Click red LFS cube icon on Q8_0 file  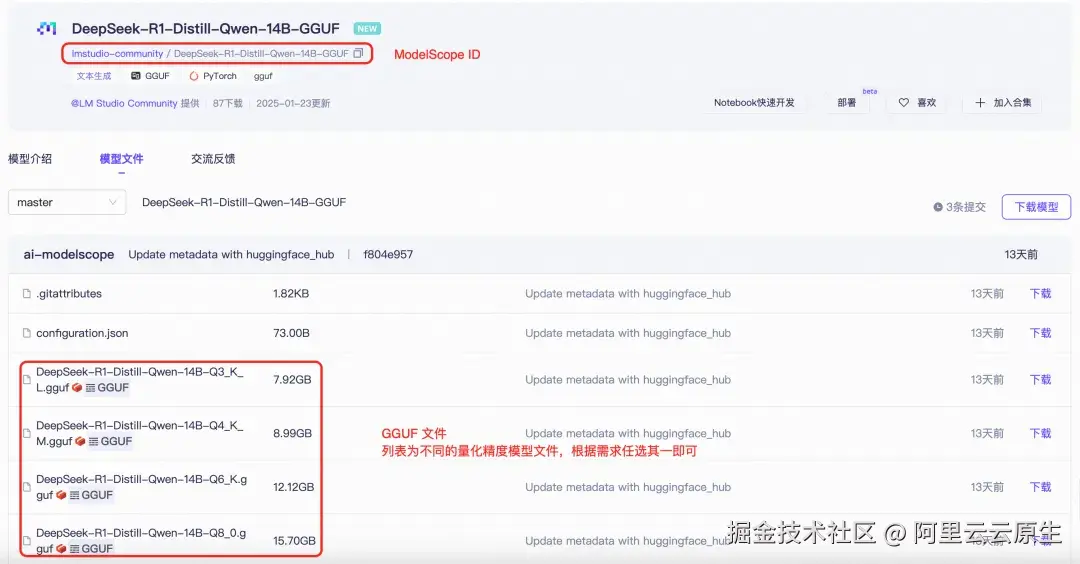[61, 549]
